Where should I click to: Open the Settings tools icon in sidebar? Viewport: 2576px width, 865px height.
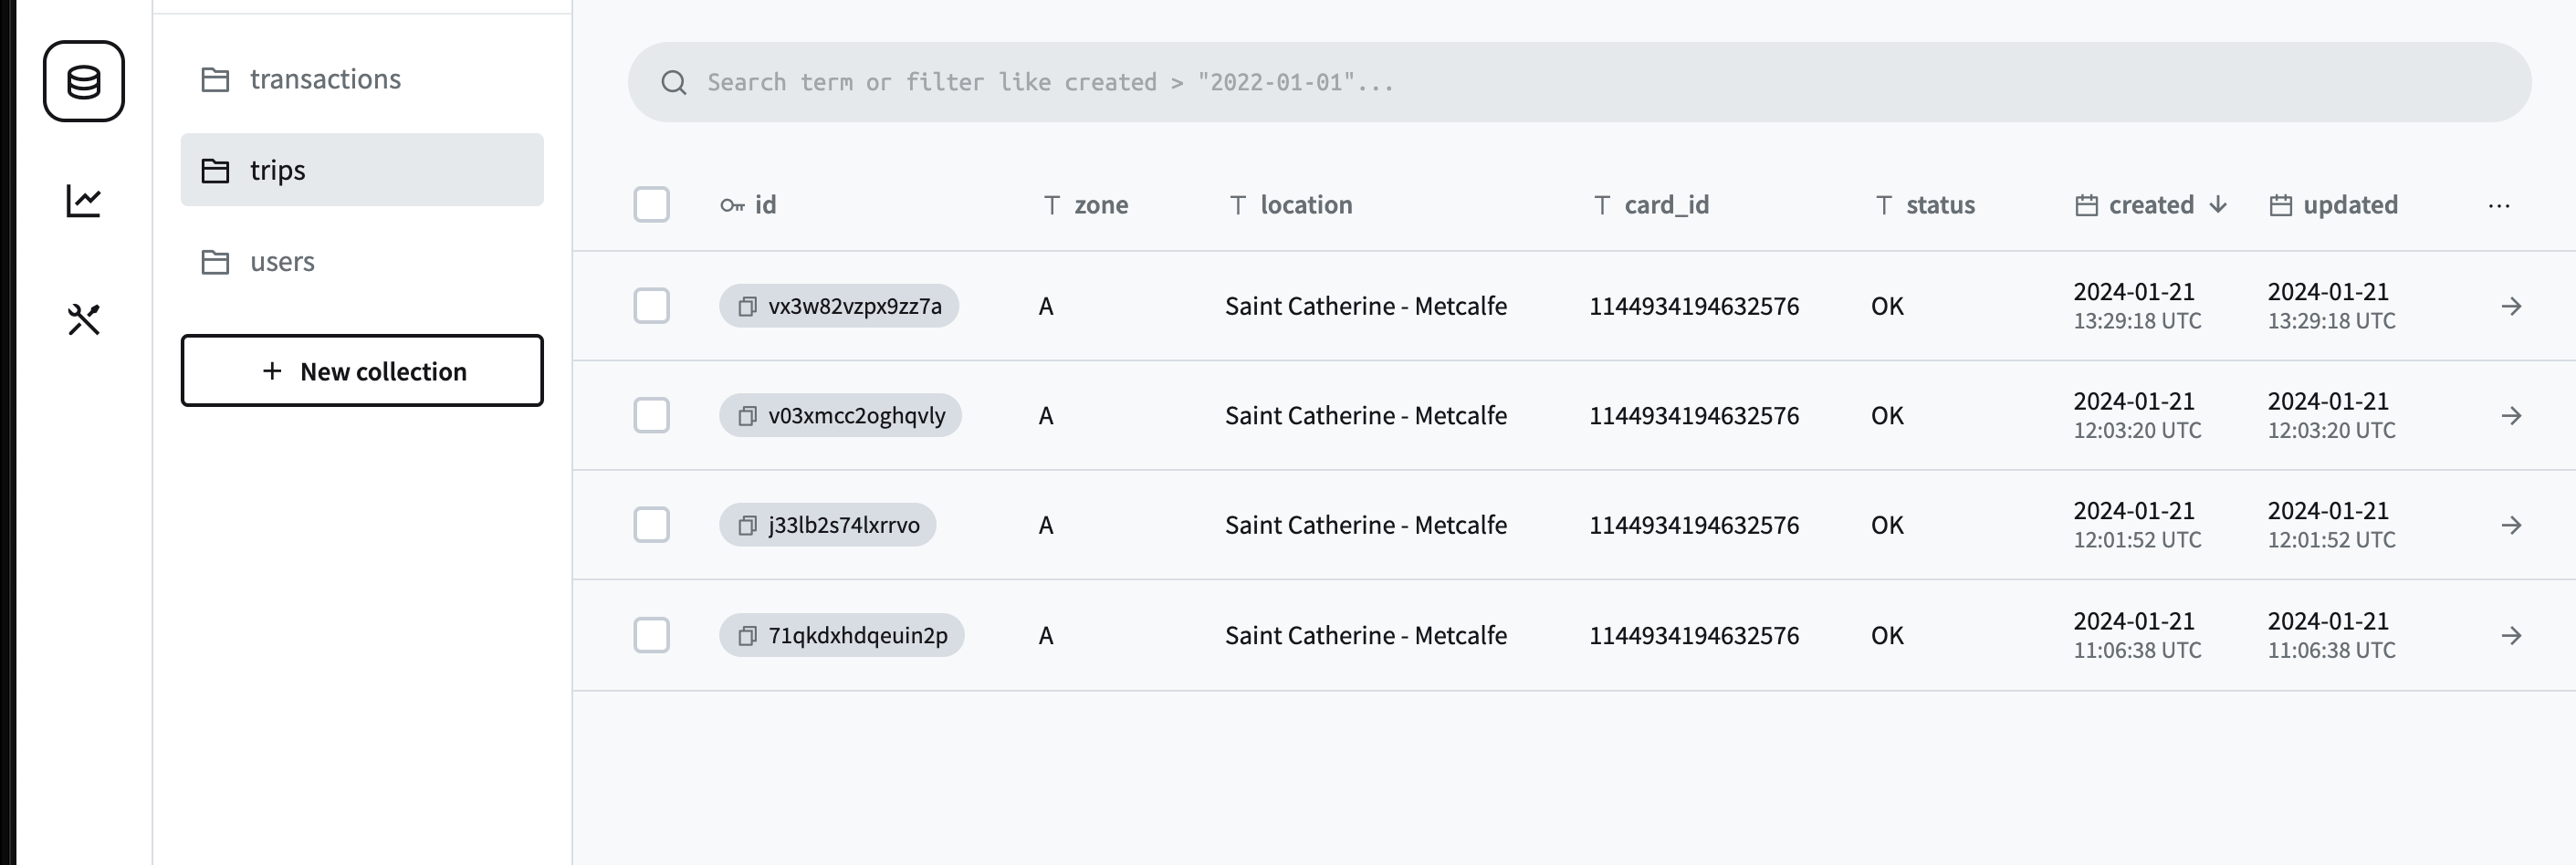coord(84,320)
